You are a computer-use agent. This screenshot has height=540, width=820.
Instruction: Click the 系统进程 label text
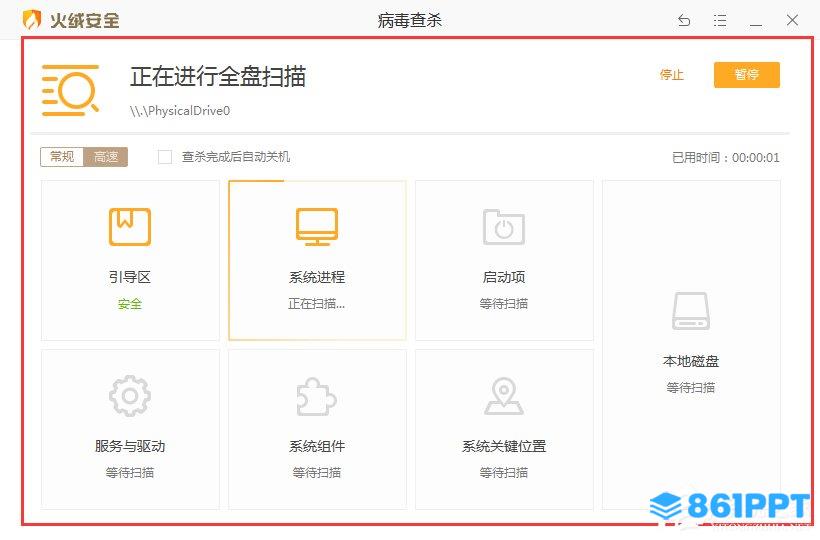[x=317, y=277]
